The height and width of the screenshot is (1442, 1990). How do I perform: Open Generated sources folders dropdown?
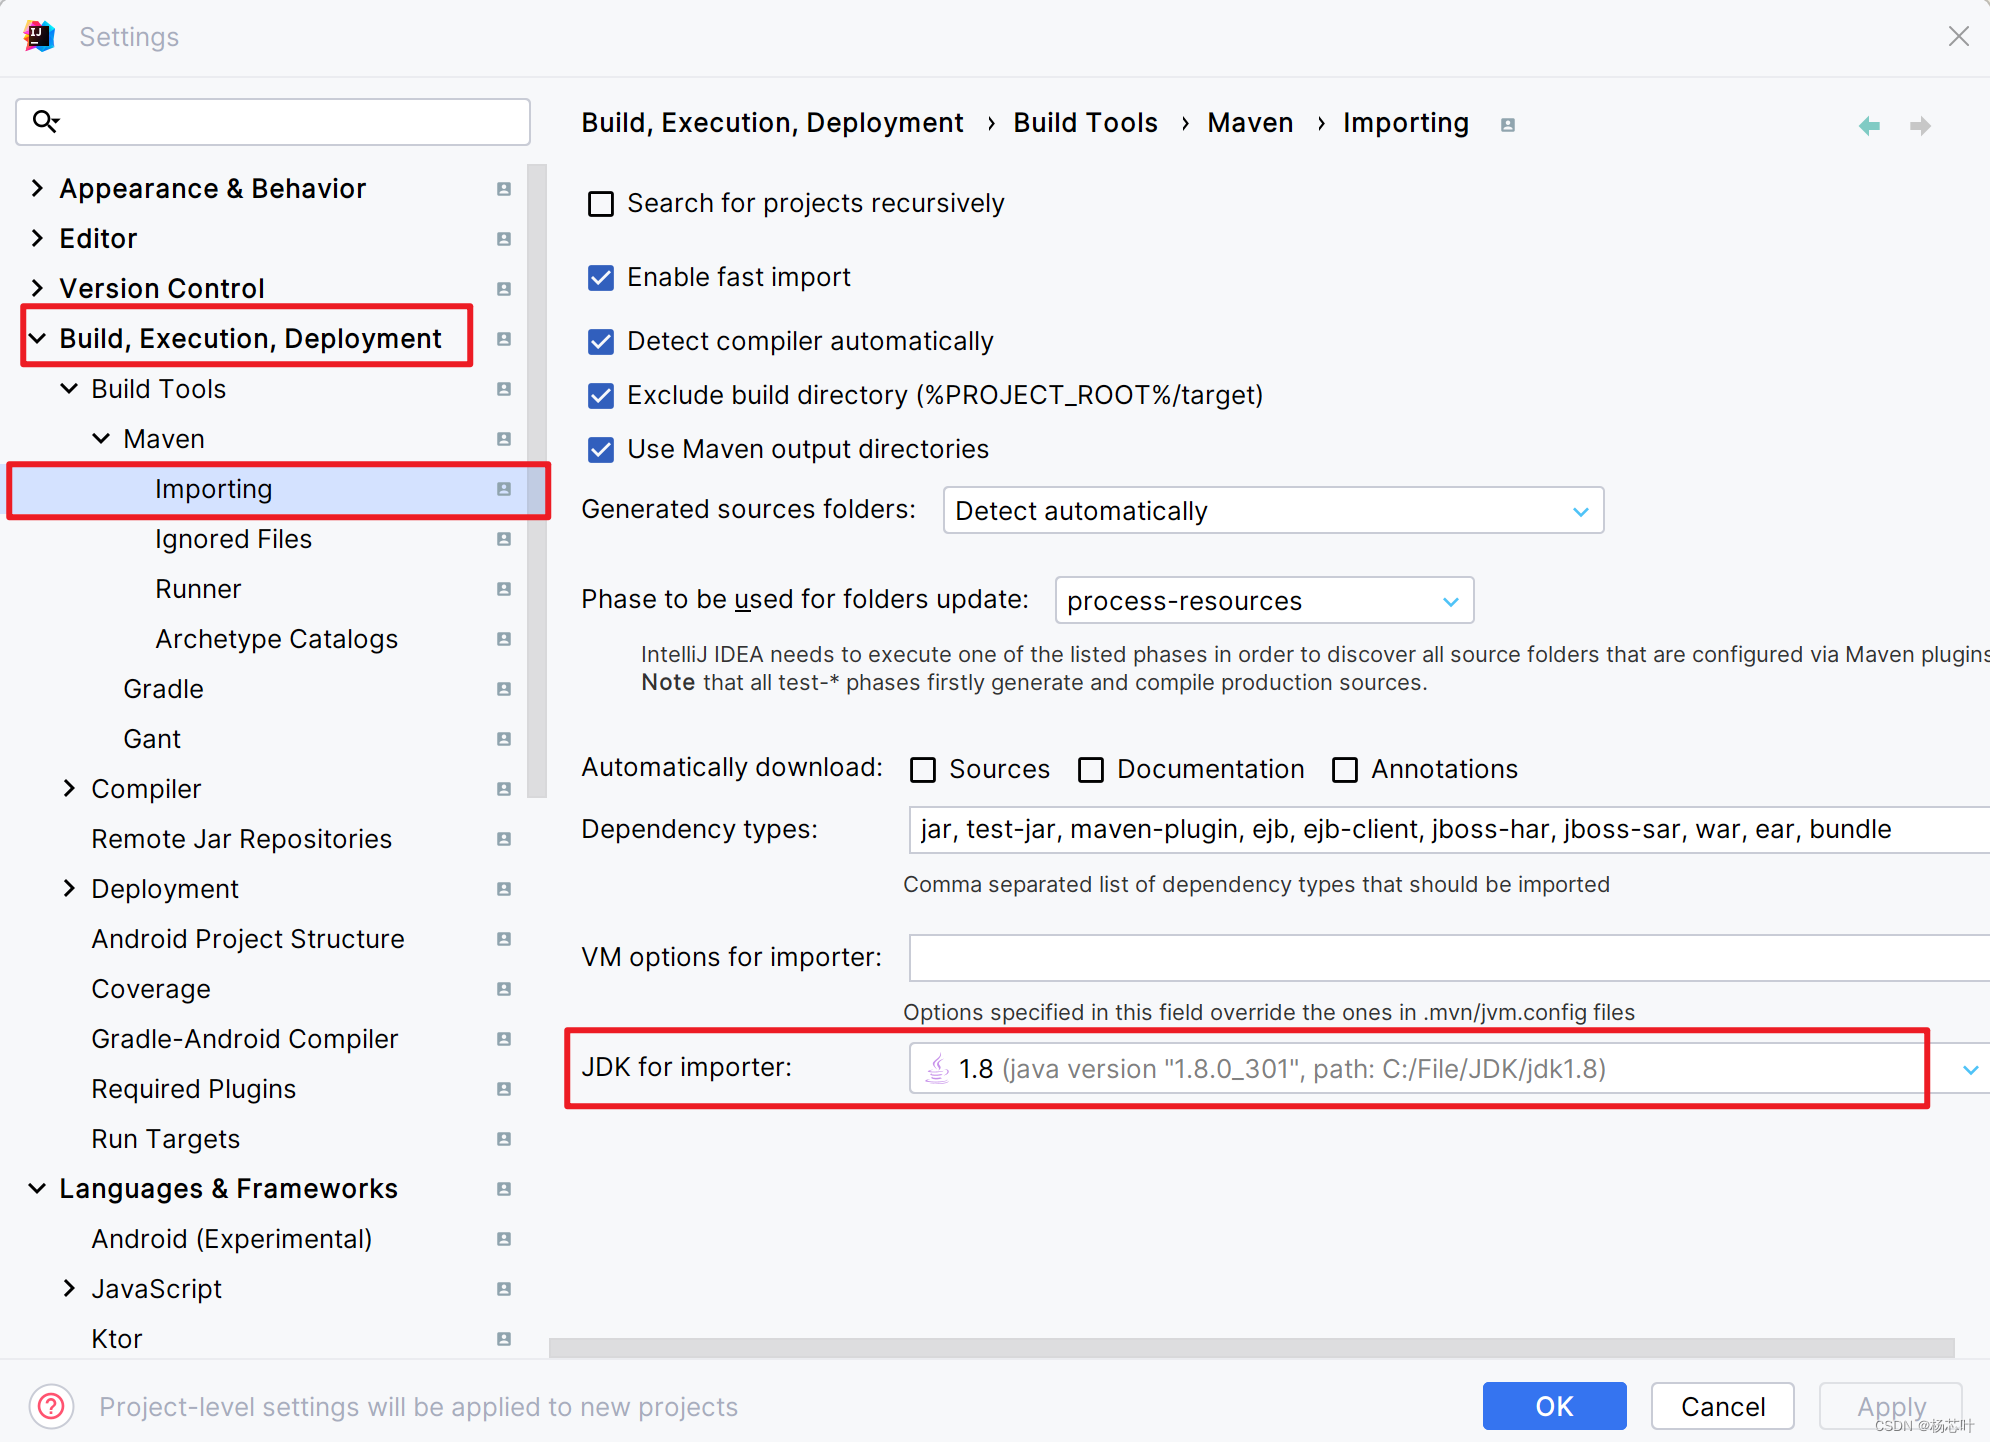coord(1272,511)
